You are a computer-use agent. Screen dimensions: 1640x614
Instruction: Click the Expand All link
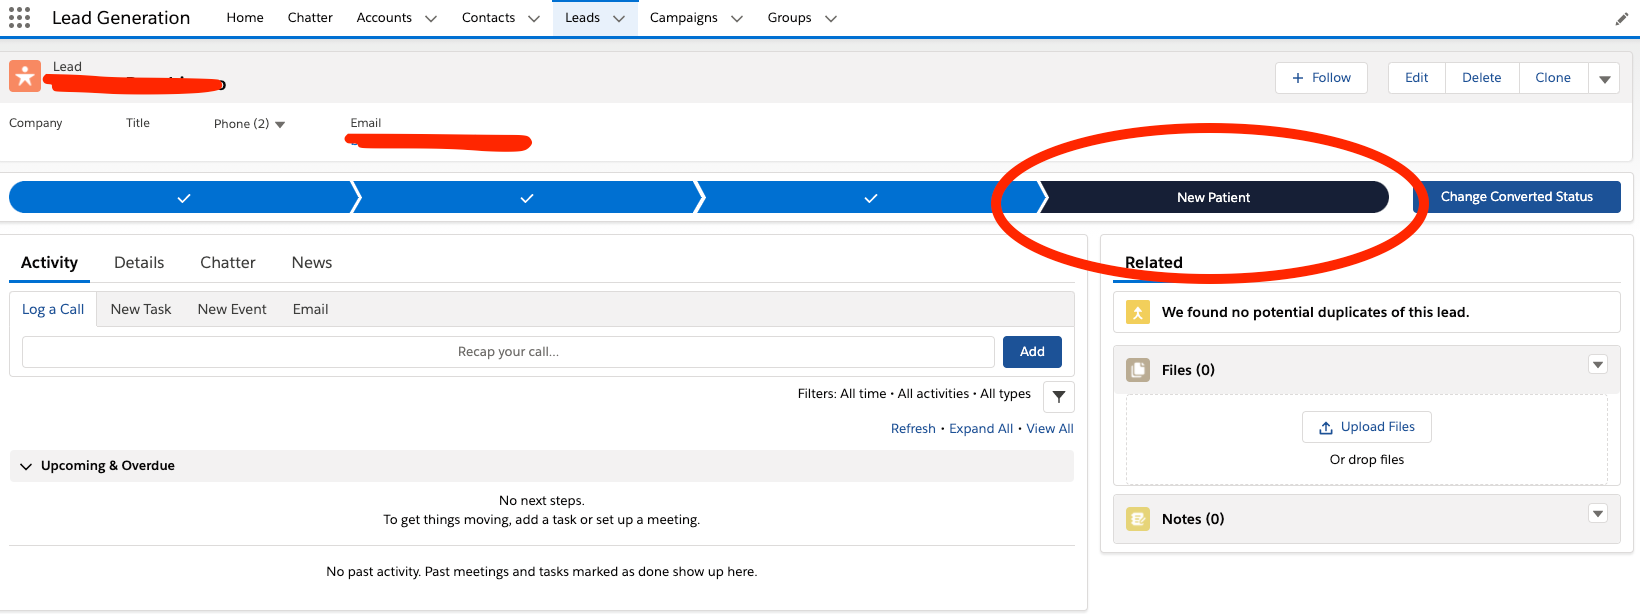[981, 428]
